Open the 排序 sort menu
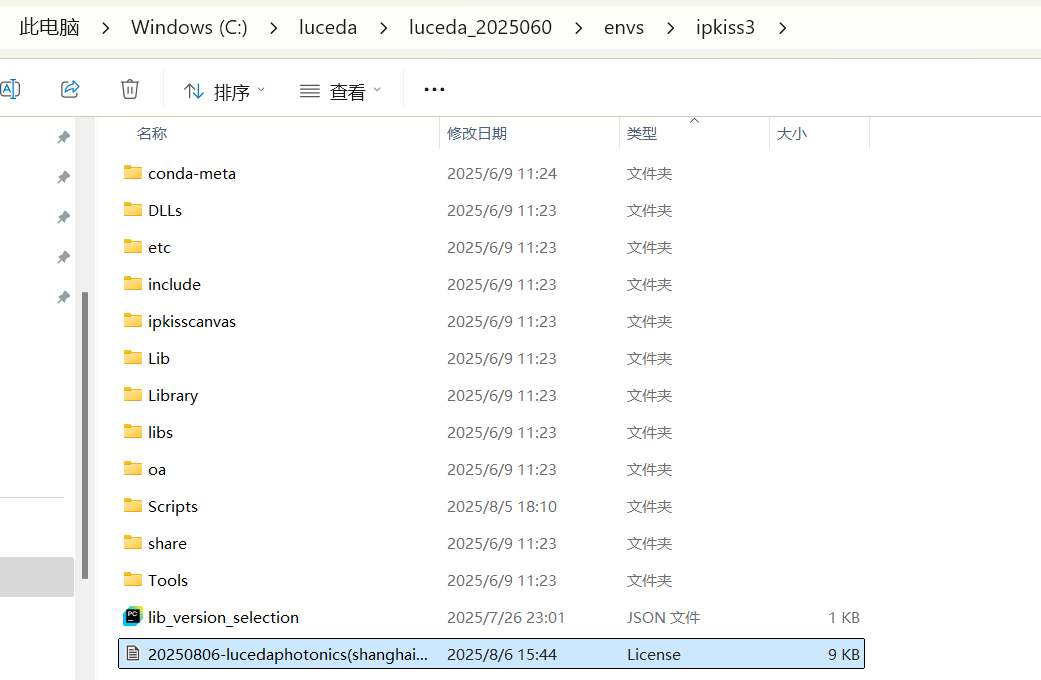1041x680 pixels. click(224, 91)
